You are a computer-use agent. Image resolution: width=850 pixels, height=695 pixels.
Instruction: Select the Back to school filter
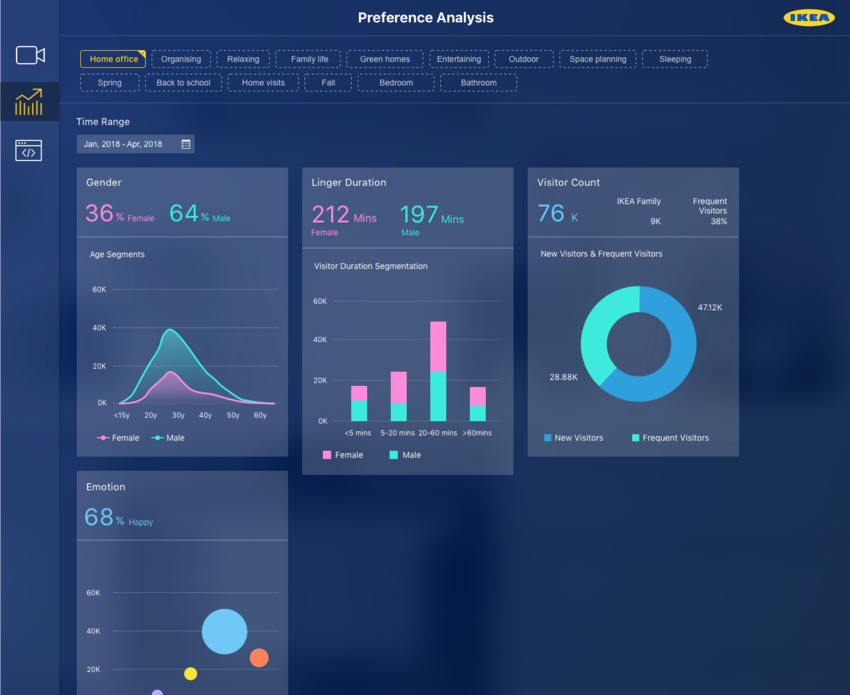(x=183, y=82)
